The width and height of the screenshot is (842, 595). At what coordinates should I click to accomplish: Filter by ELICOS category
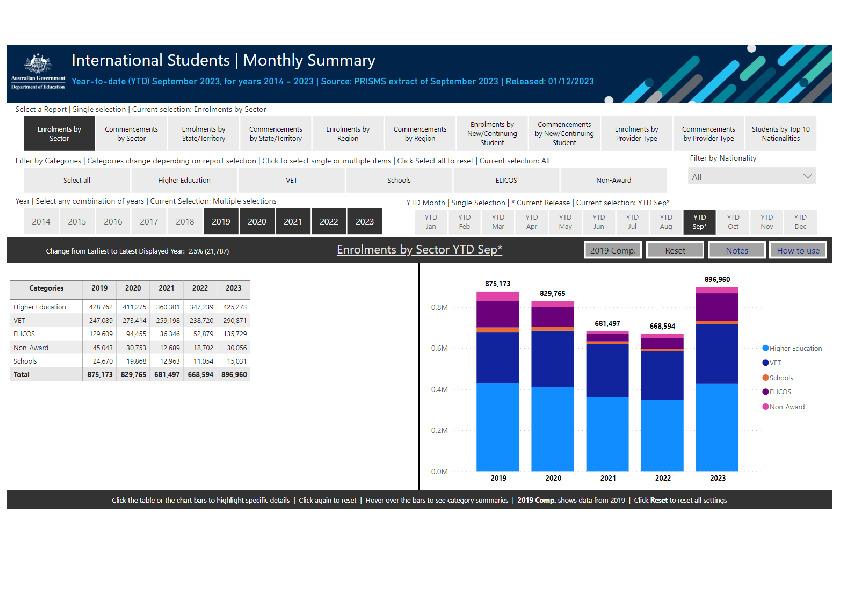[x=506, y=180]
